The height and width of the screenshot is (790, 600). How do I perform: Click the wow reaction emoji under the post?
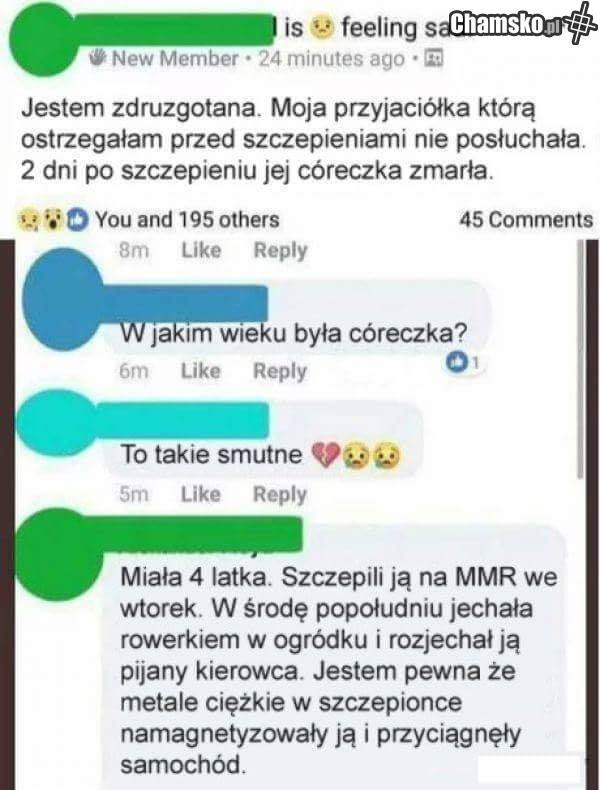click(x=53, y=220)
